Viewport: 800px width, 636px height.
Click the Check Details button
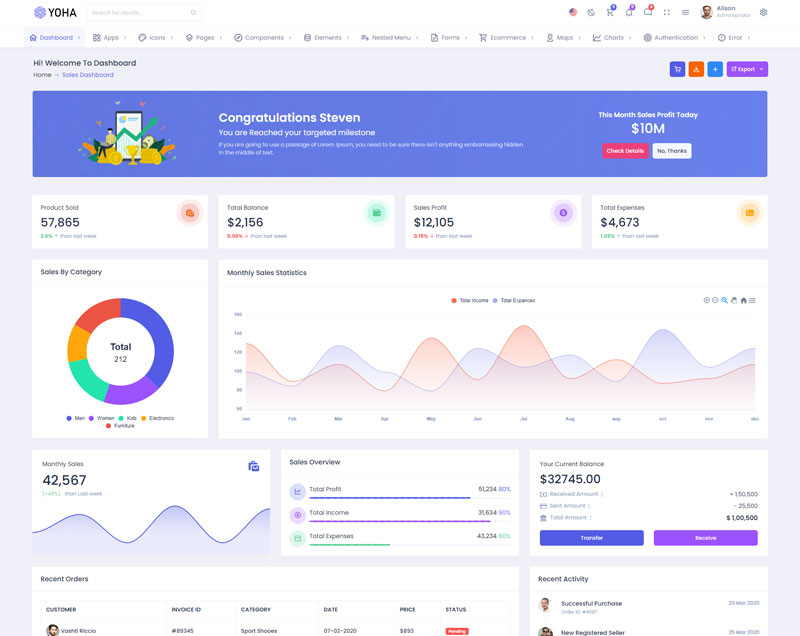coord(625,151)
